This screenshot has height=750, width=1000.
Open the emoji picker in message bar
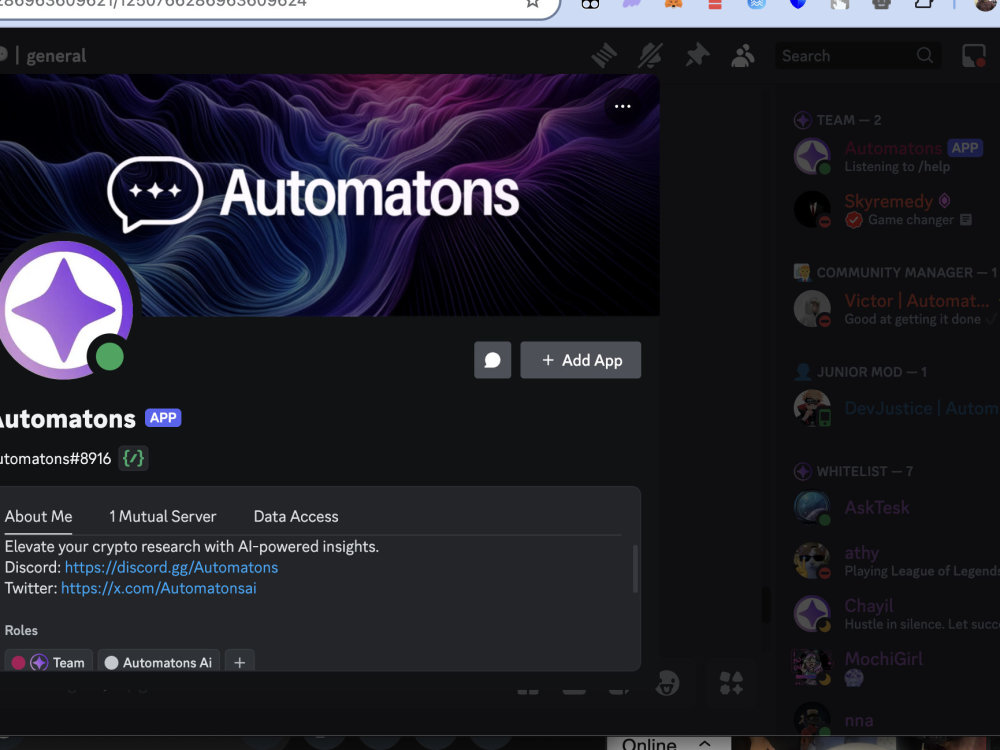click(667, 684)
